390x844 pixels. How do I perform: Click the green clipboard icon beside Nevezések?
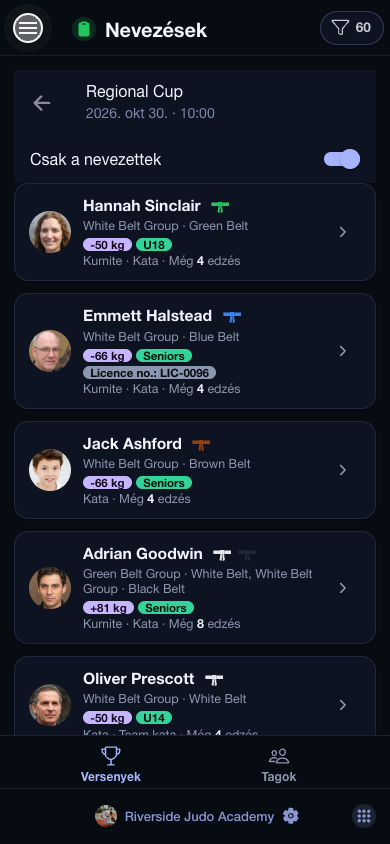[x=84, y=29]
